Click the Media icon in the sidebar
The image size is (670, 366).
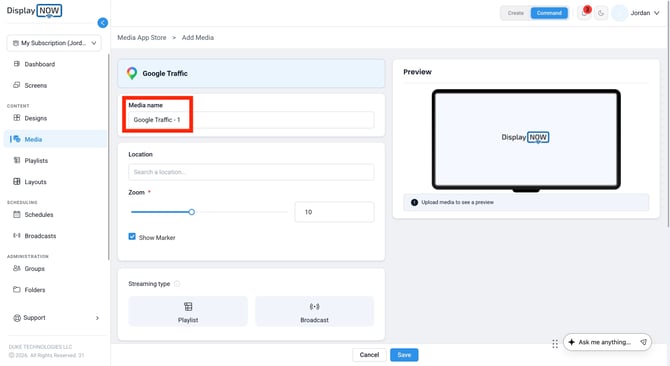tap(17, 139)
